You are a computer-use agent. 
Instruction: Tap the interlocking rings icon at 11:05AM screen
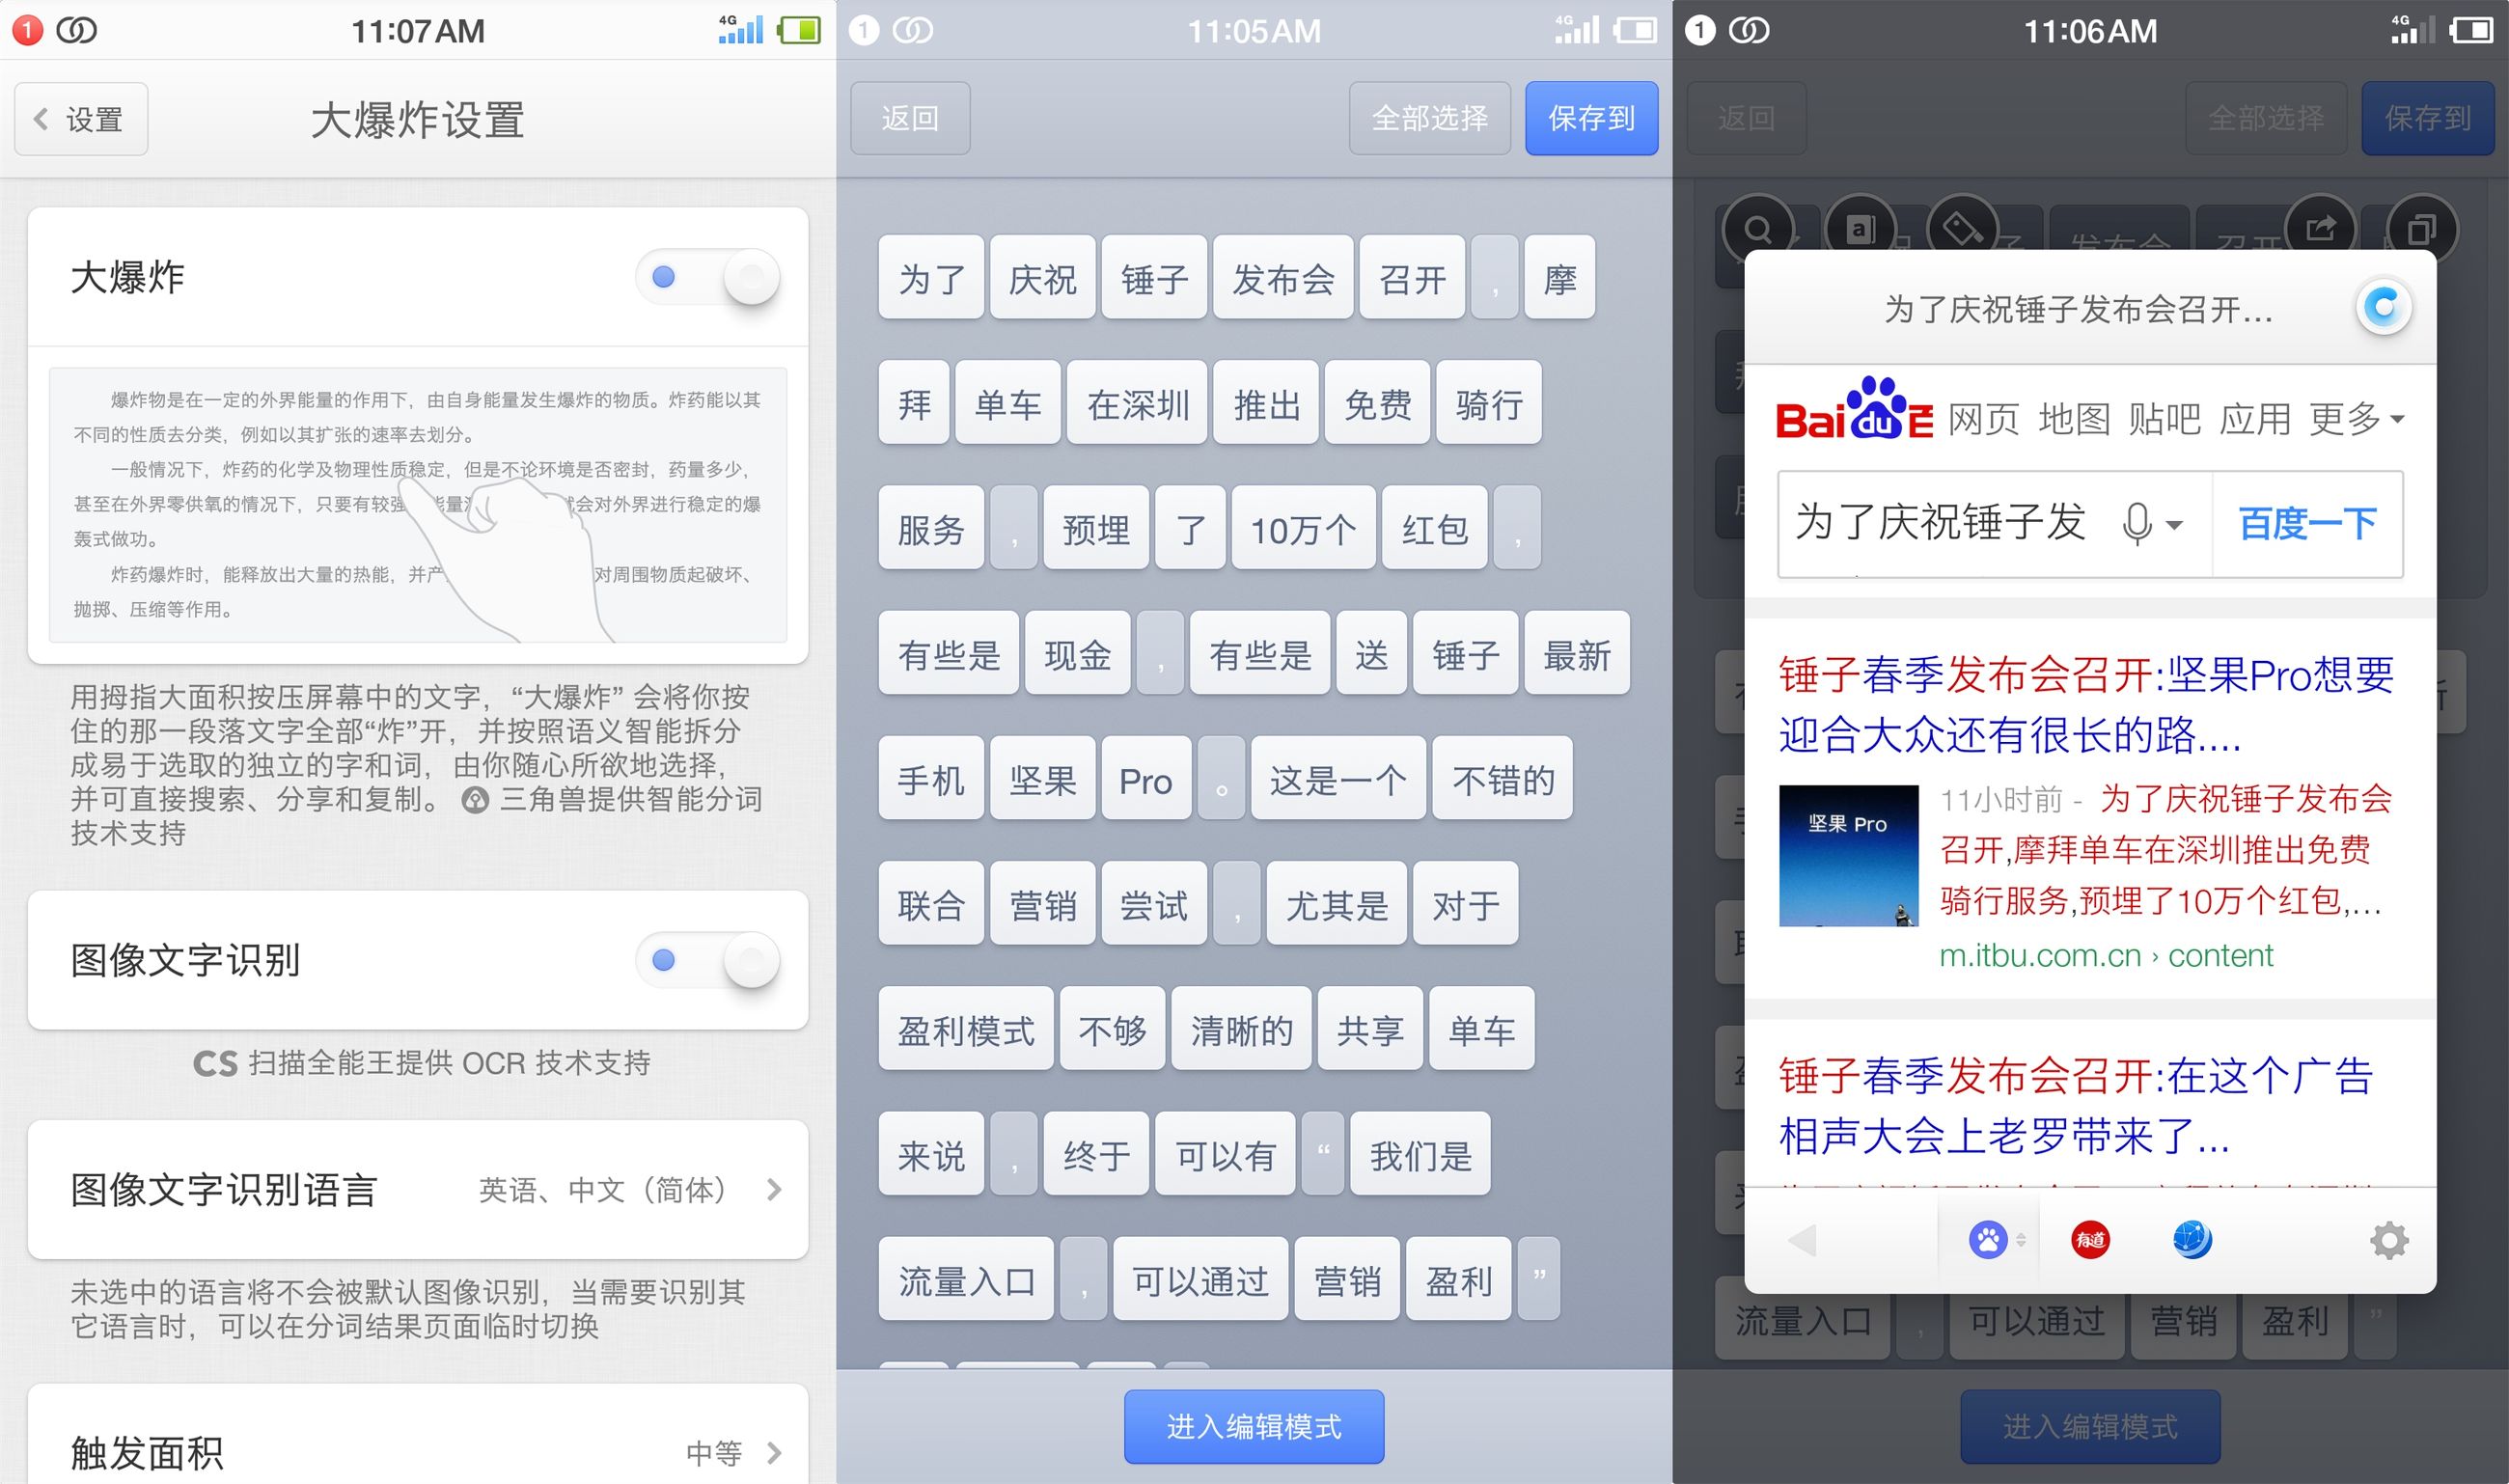912,30
